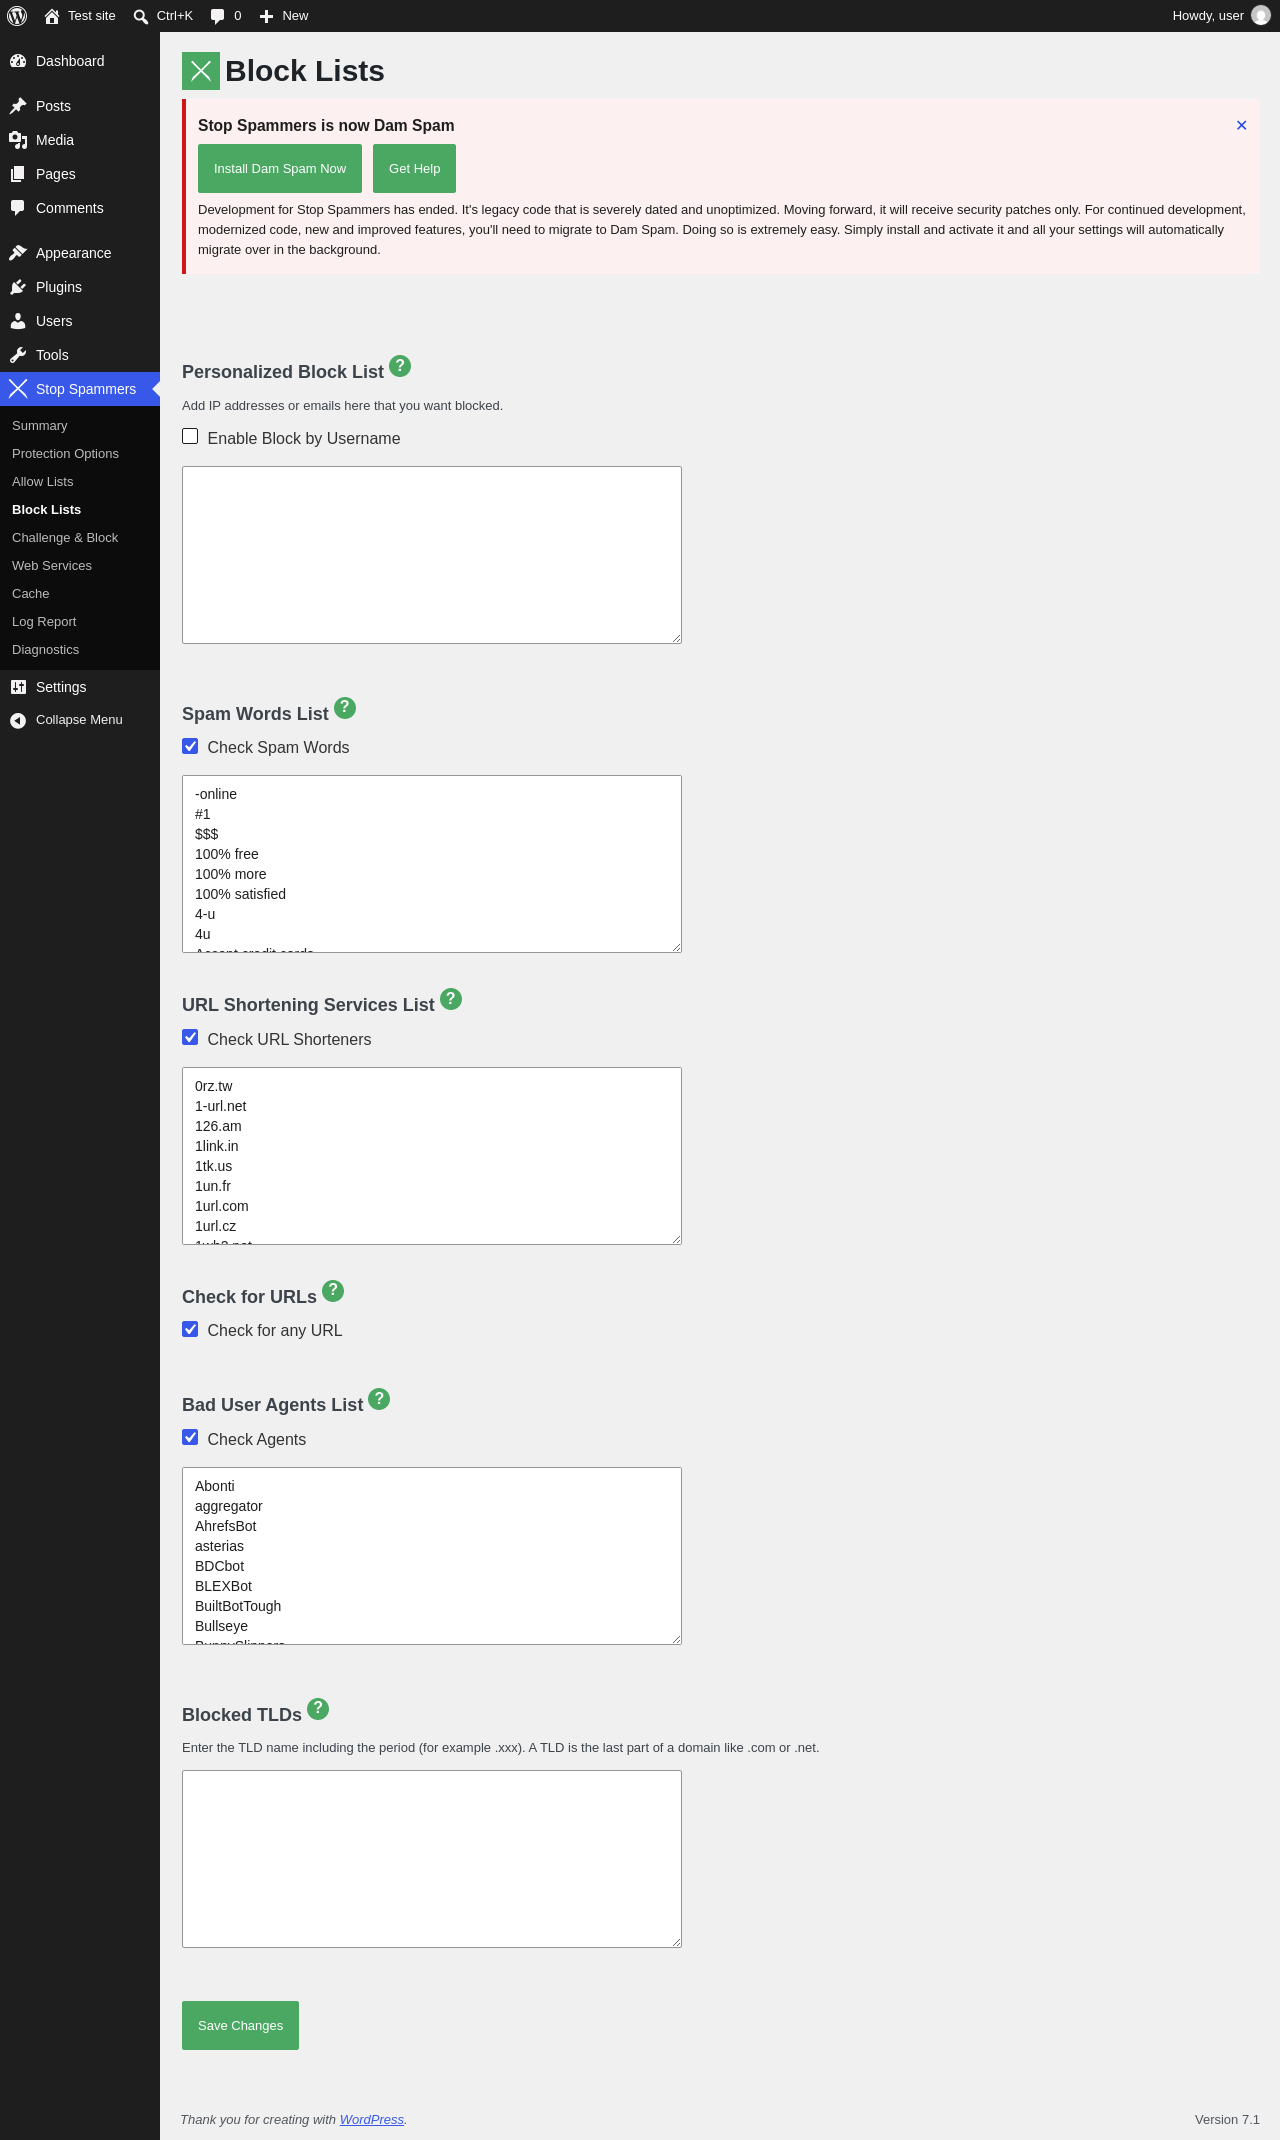
Task: Open Blocked TLDs help icon
Action: [318, 1709]
